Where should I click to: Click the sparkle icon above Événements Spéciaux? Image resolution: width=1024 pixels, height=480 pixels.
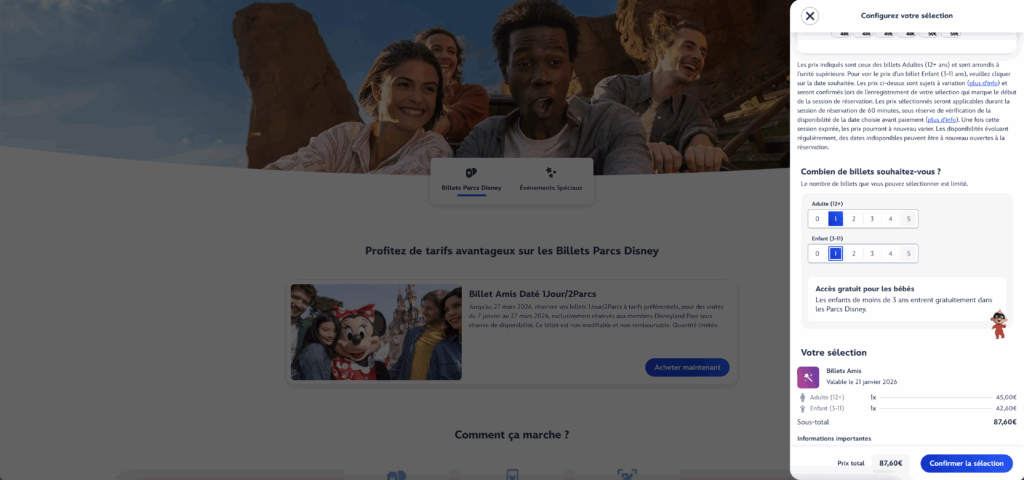coord(551,172)
